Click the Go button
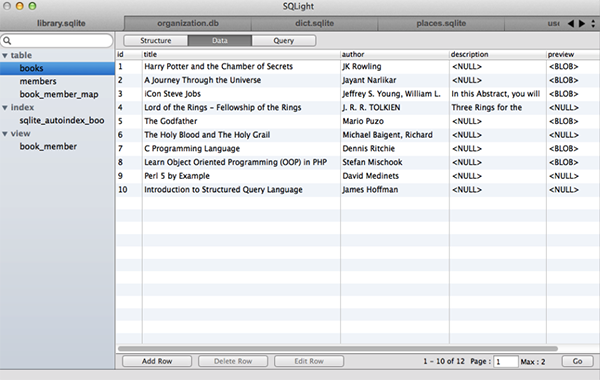 click(577, 361)
